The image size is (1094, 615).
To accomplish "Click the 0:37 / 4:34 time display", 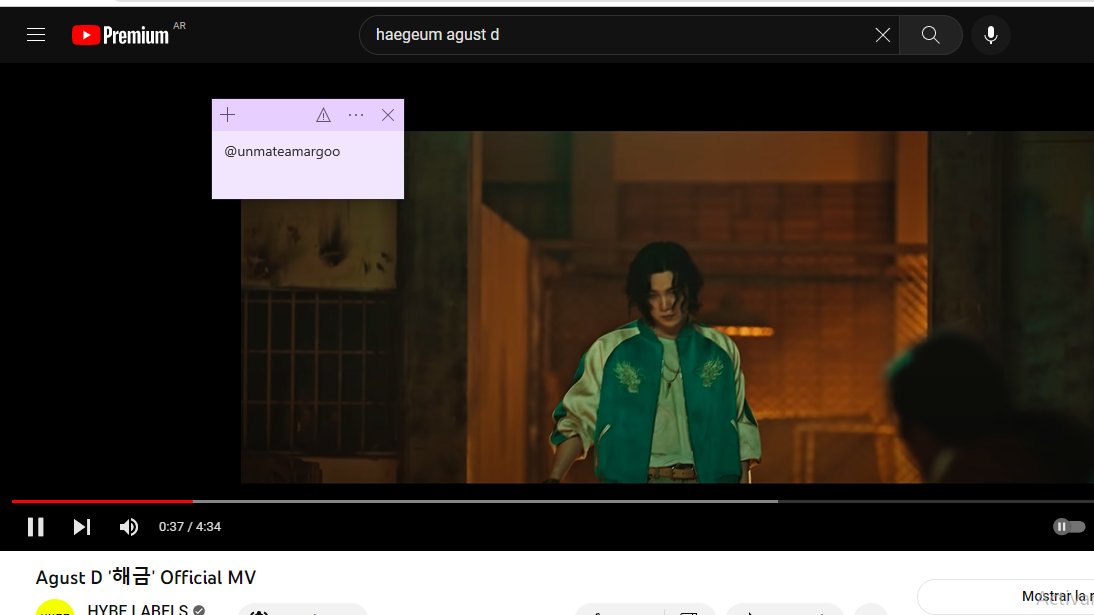I will pos(190,527).
